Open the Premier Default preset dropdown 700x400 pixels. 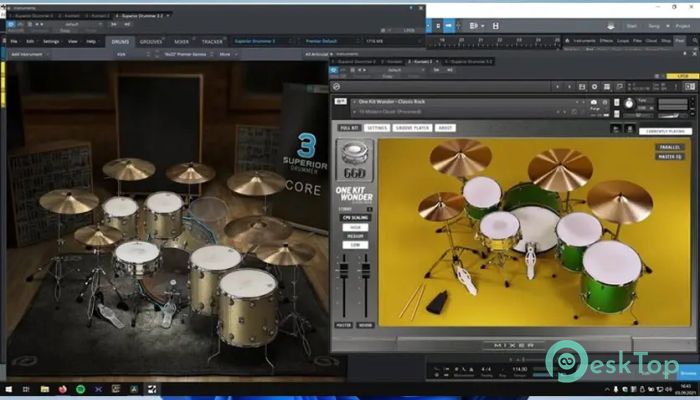pyautogui.click(x=329, y=41)
